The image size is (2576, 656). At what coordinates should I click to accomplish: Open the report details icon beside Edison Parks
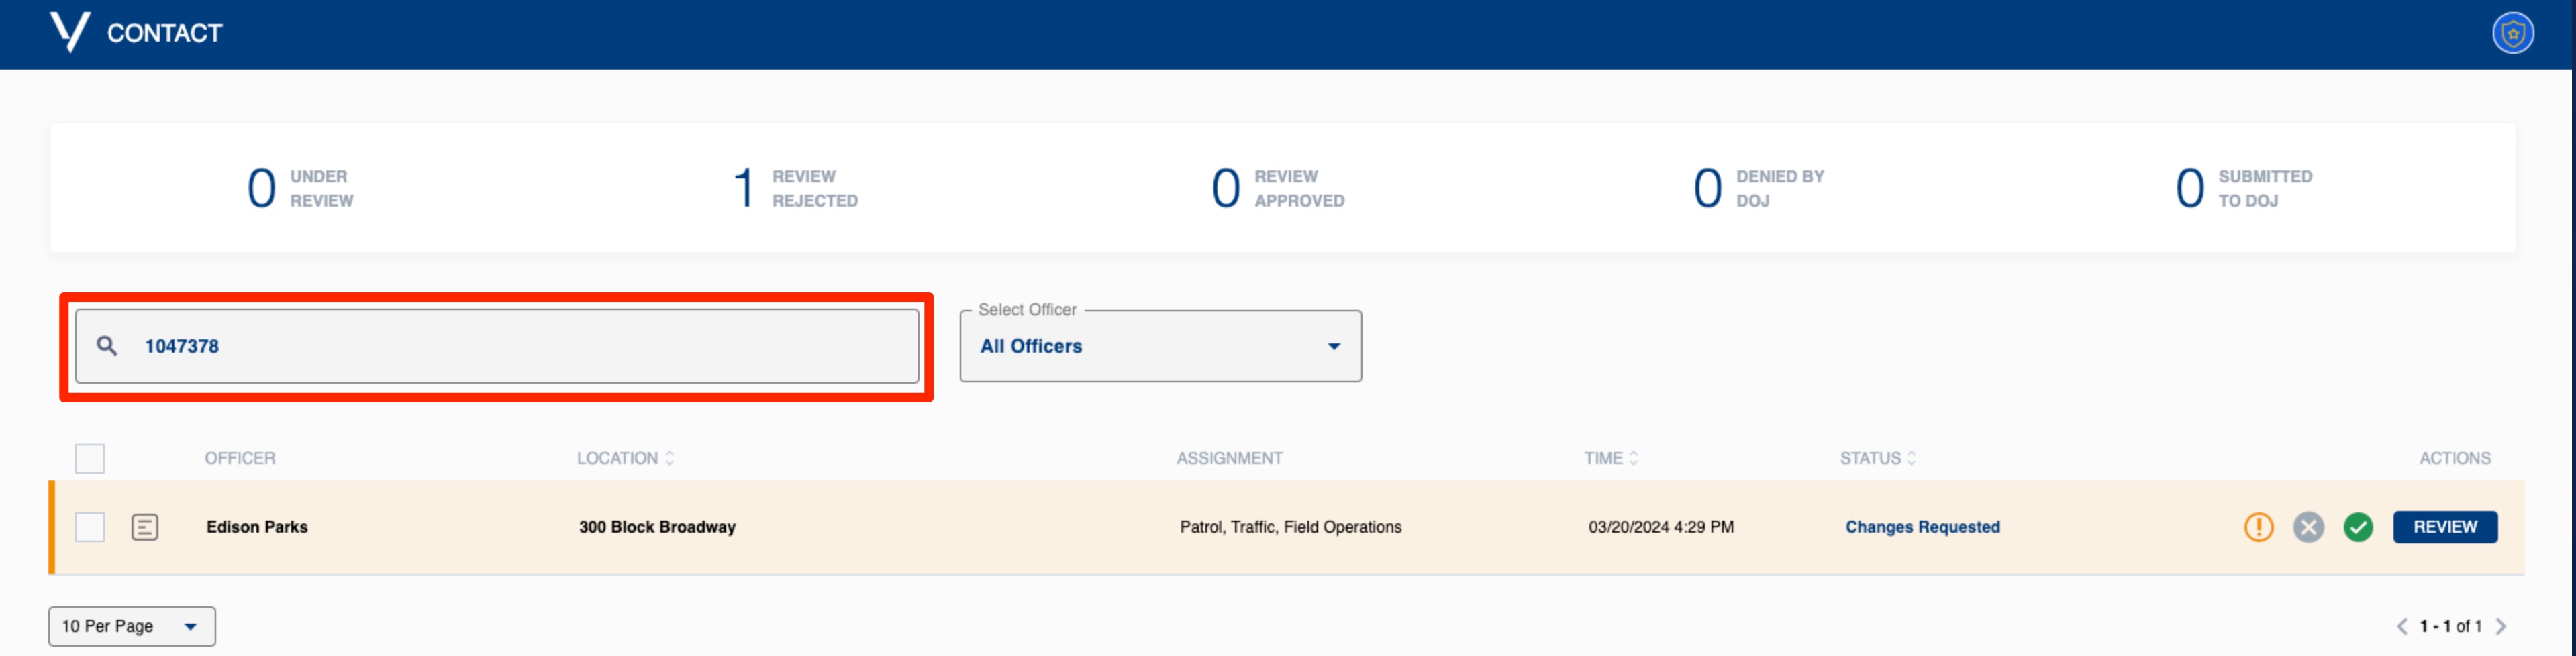tap(146, 526)
